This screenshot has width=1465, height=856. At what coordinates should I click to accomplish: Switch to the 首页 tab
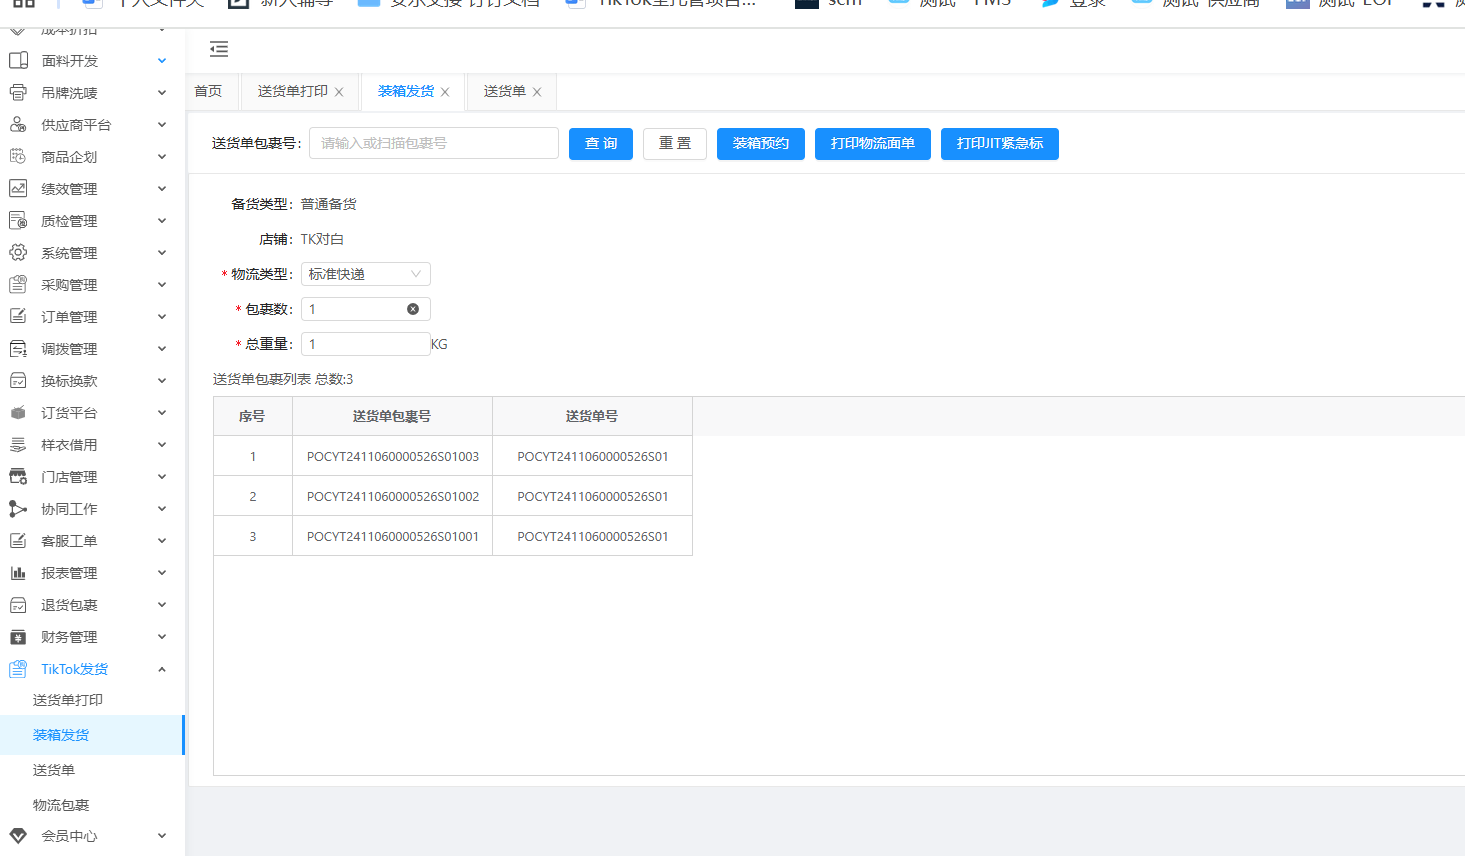tap(208, 91)
